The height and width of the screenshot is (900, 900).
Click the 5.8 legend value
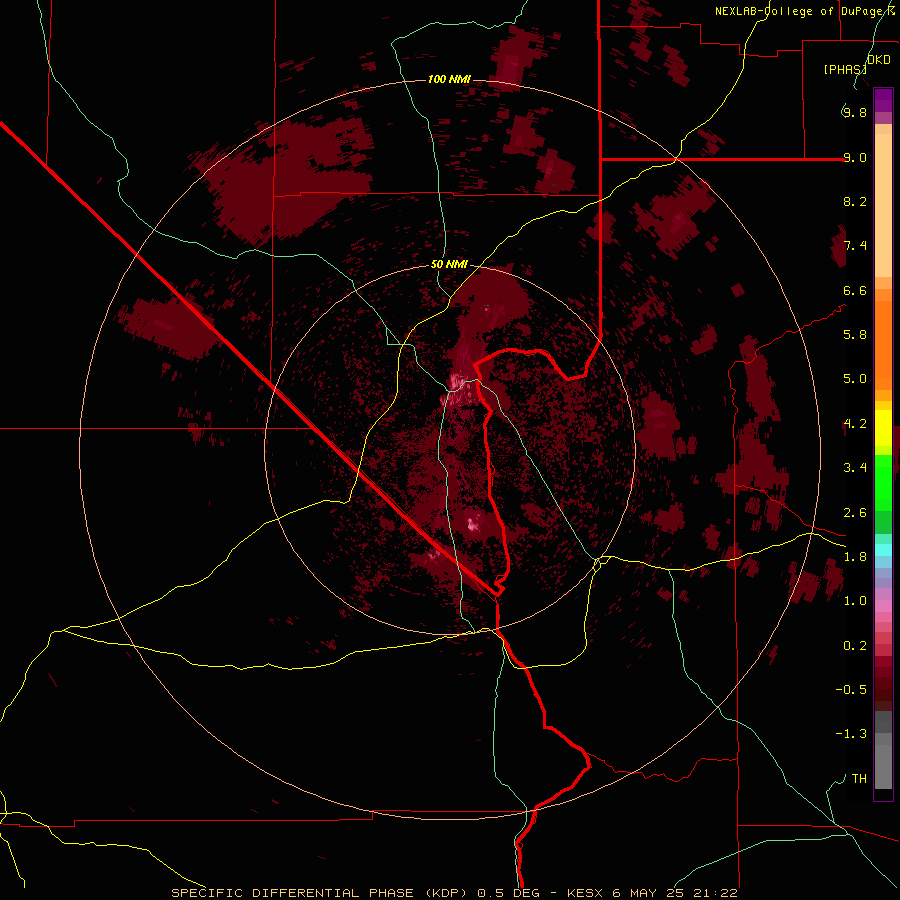tap(855, 335)
